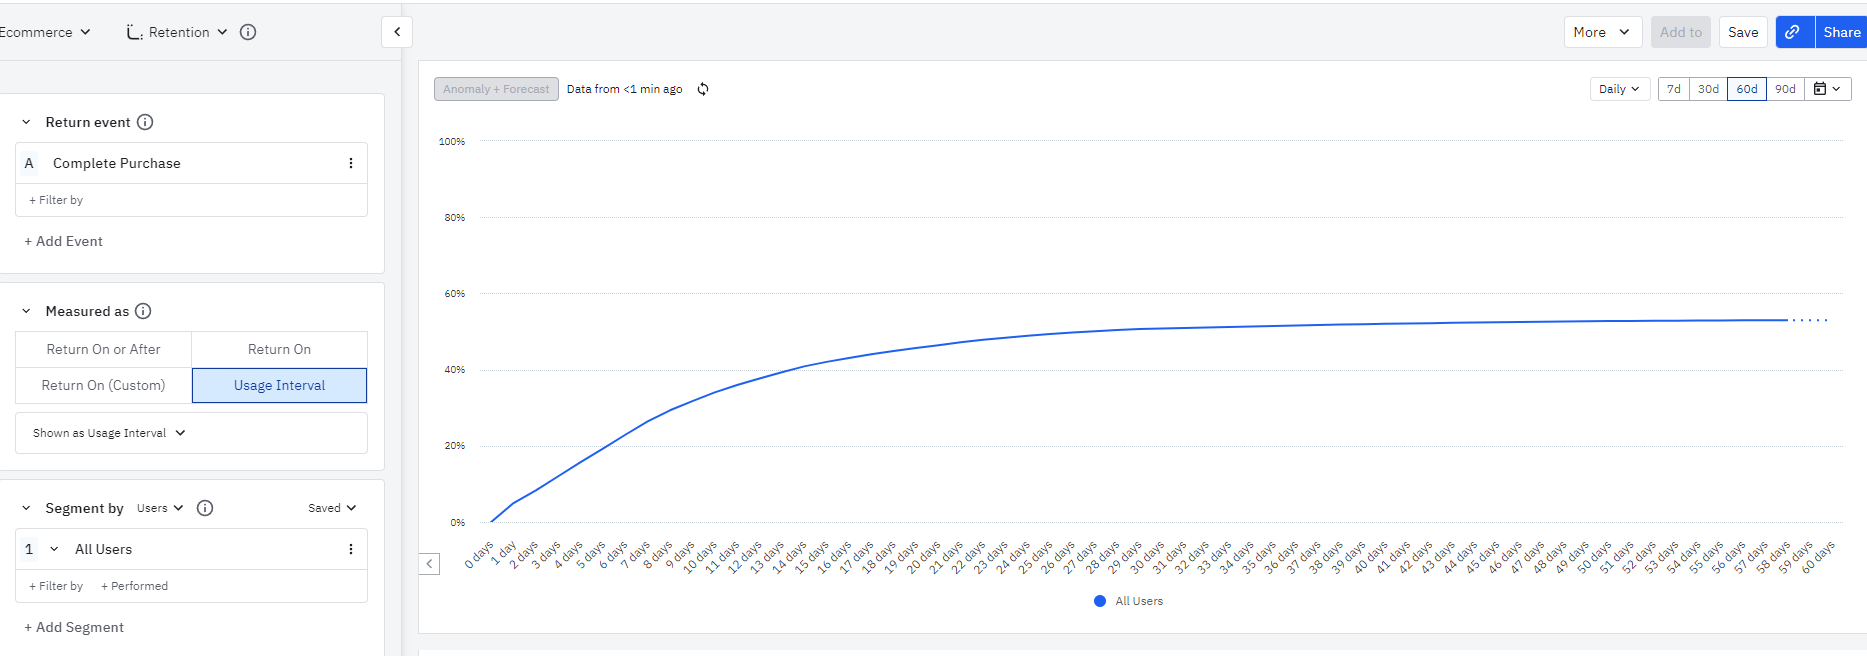The image size is (1867, 656).
Task: Click the Measured as info icon
Action: point(143,311)
